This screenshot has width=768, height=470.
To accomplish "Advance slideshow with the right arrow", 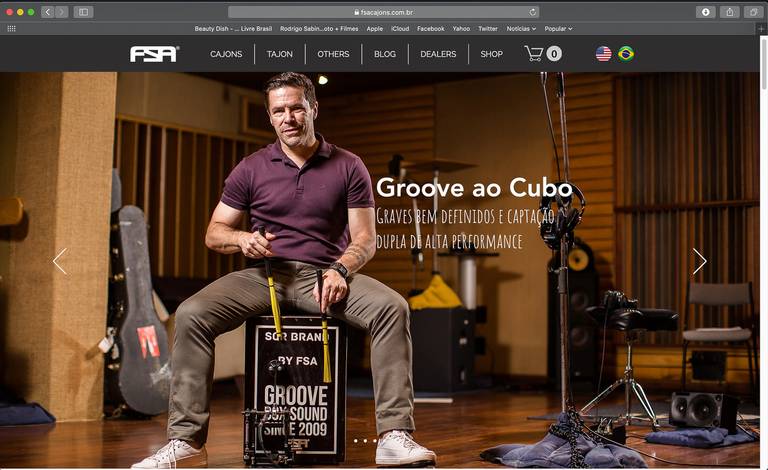I will tap(699, 261).
